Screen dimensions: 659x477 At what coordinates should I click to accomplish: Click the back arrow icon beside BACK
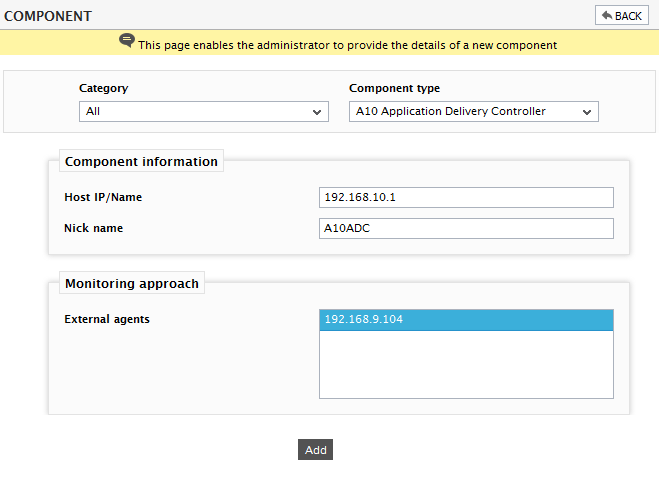(607, 16)
